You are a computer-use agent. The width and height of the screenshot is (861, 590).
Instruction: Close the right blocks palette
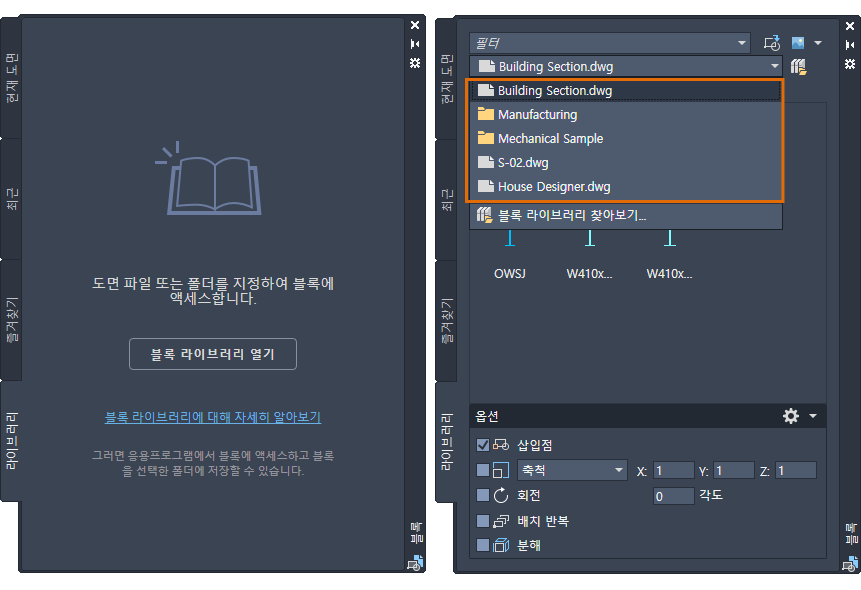(850, 26)
